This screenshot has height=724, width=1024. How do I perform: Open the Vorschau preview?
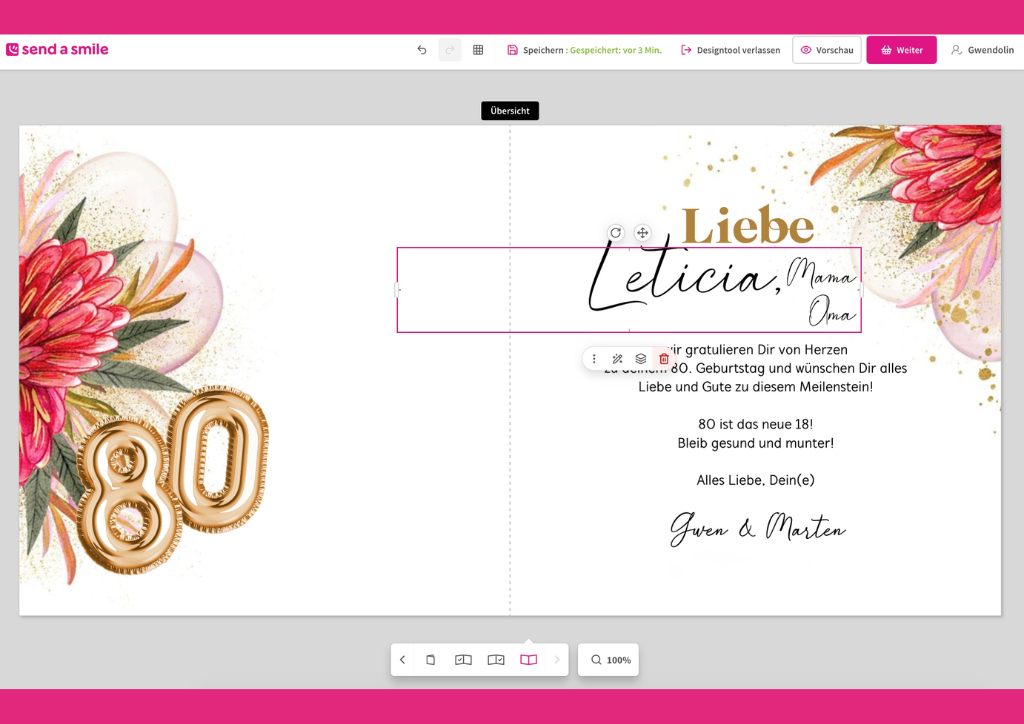coord(827,50)
